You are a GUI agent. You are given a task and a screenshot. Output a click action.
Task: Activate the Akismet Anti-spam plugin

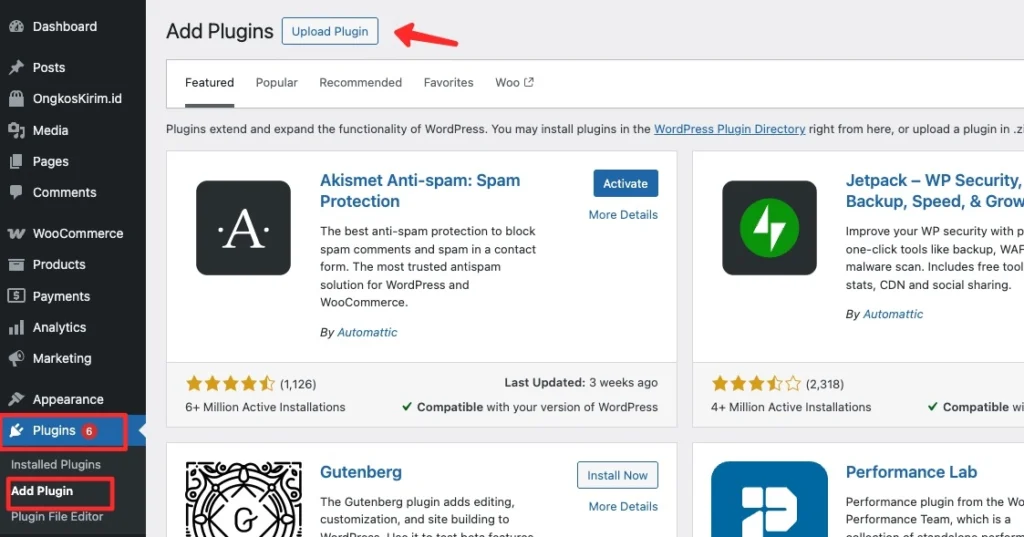626,184
